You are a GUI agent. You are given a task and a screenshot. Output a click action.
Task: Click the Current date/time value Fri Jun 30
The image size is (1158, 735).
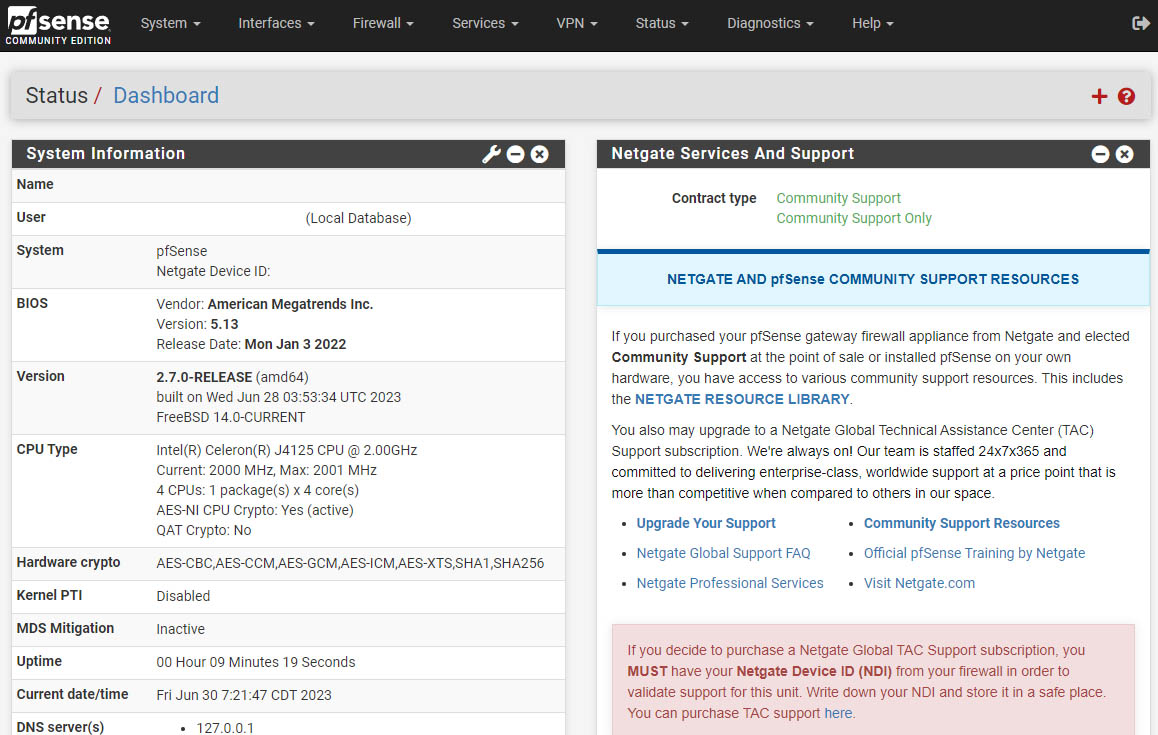pos(244,695)
